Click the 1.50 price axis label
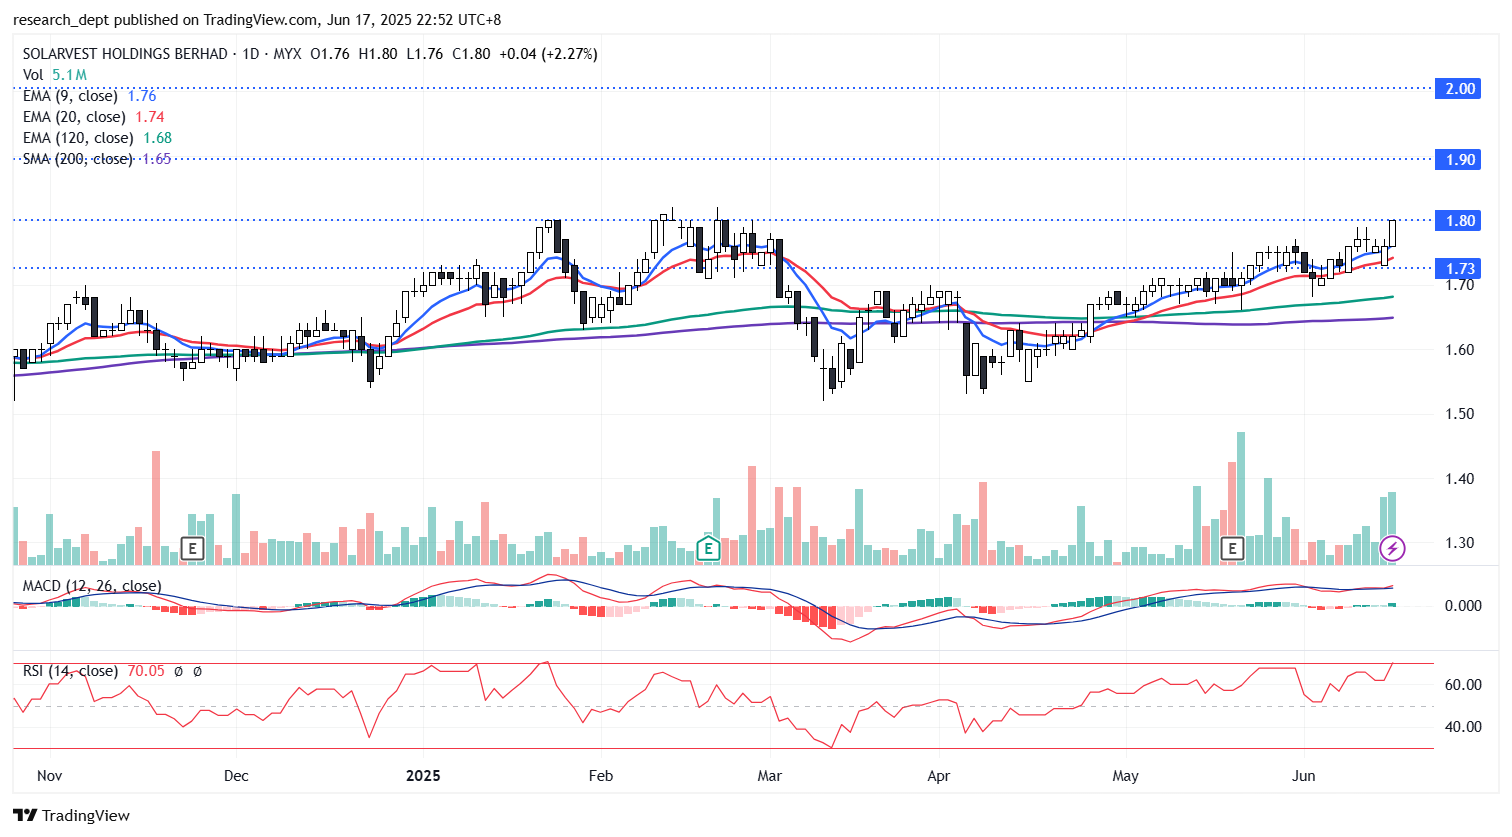 click(1460, 414)
